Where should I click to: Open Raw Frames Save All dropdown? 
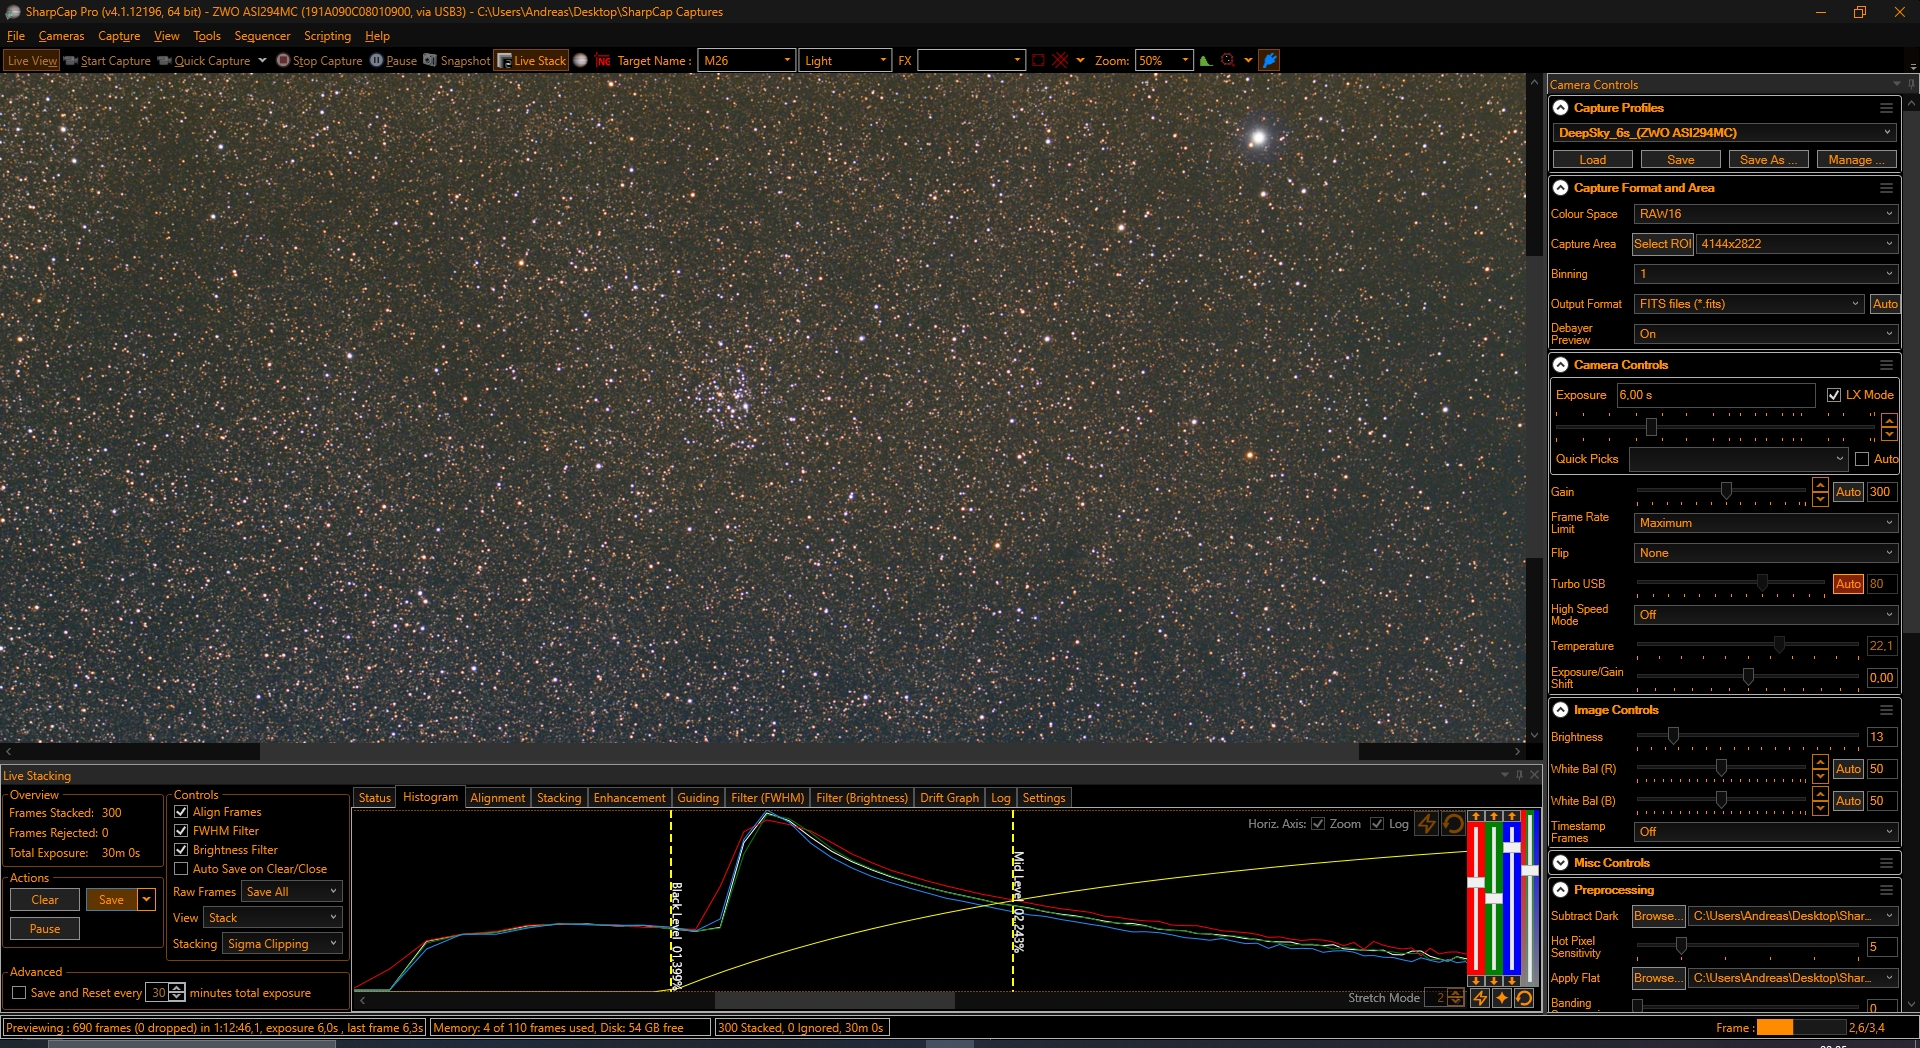[292, 892]
